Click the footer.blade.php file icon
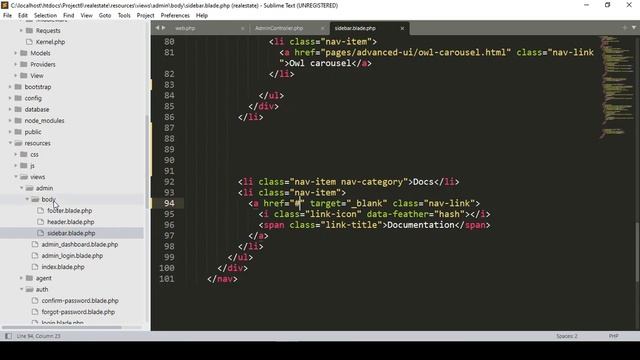Image resolution: width=640 pixels, height=360 pixels. (40, 211)
